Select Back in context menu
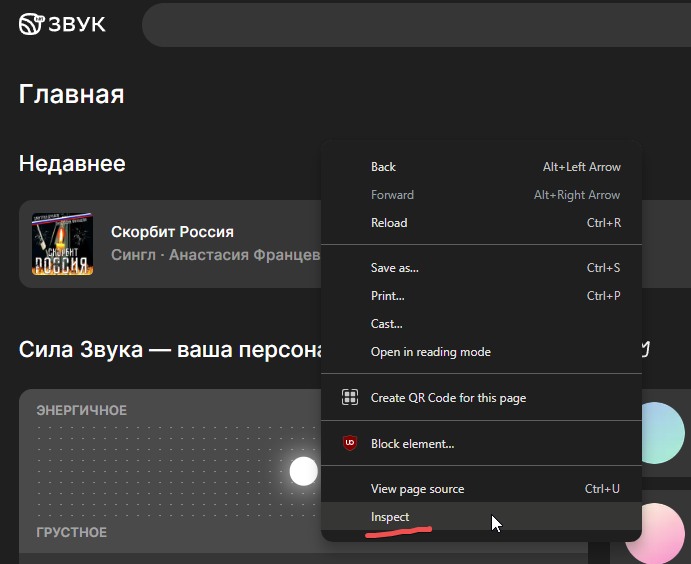 coord(481,167)
